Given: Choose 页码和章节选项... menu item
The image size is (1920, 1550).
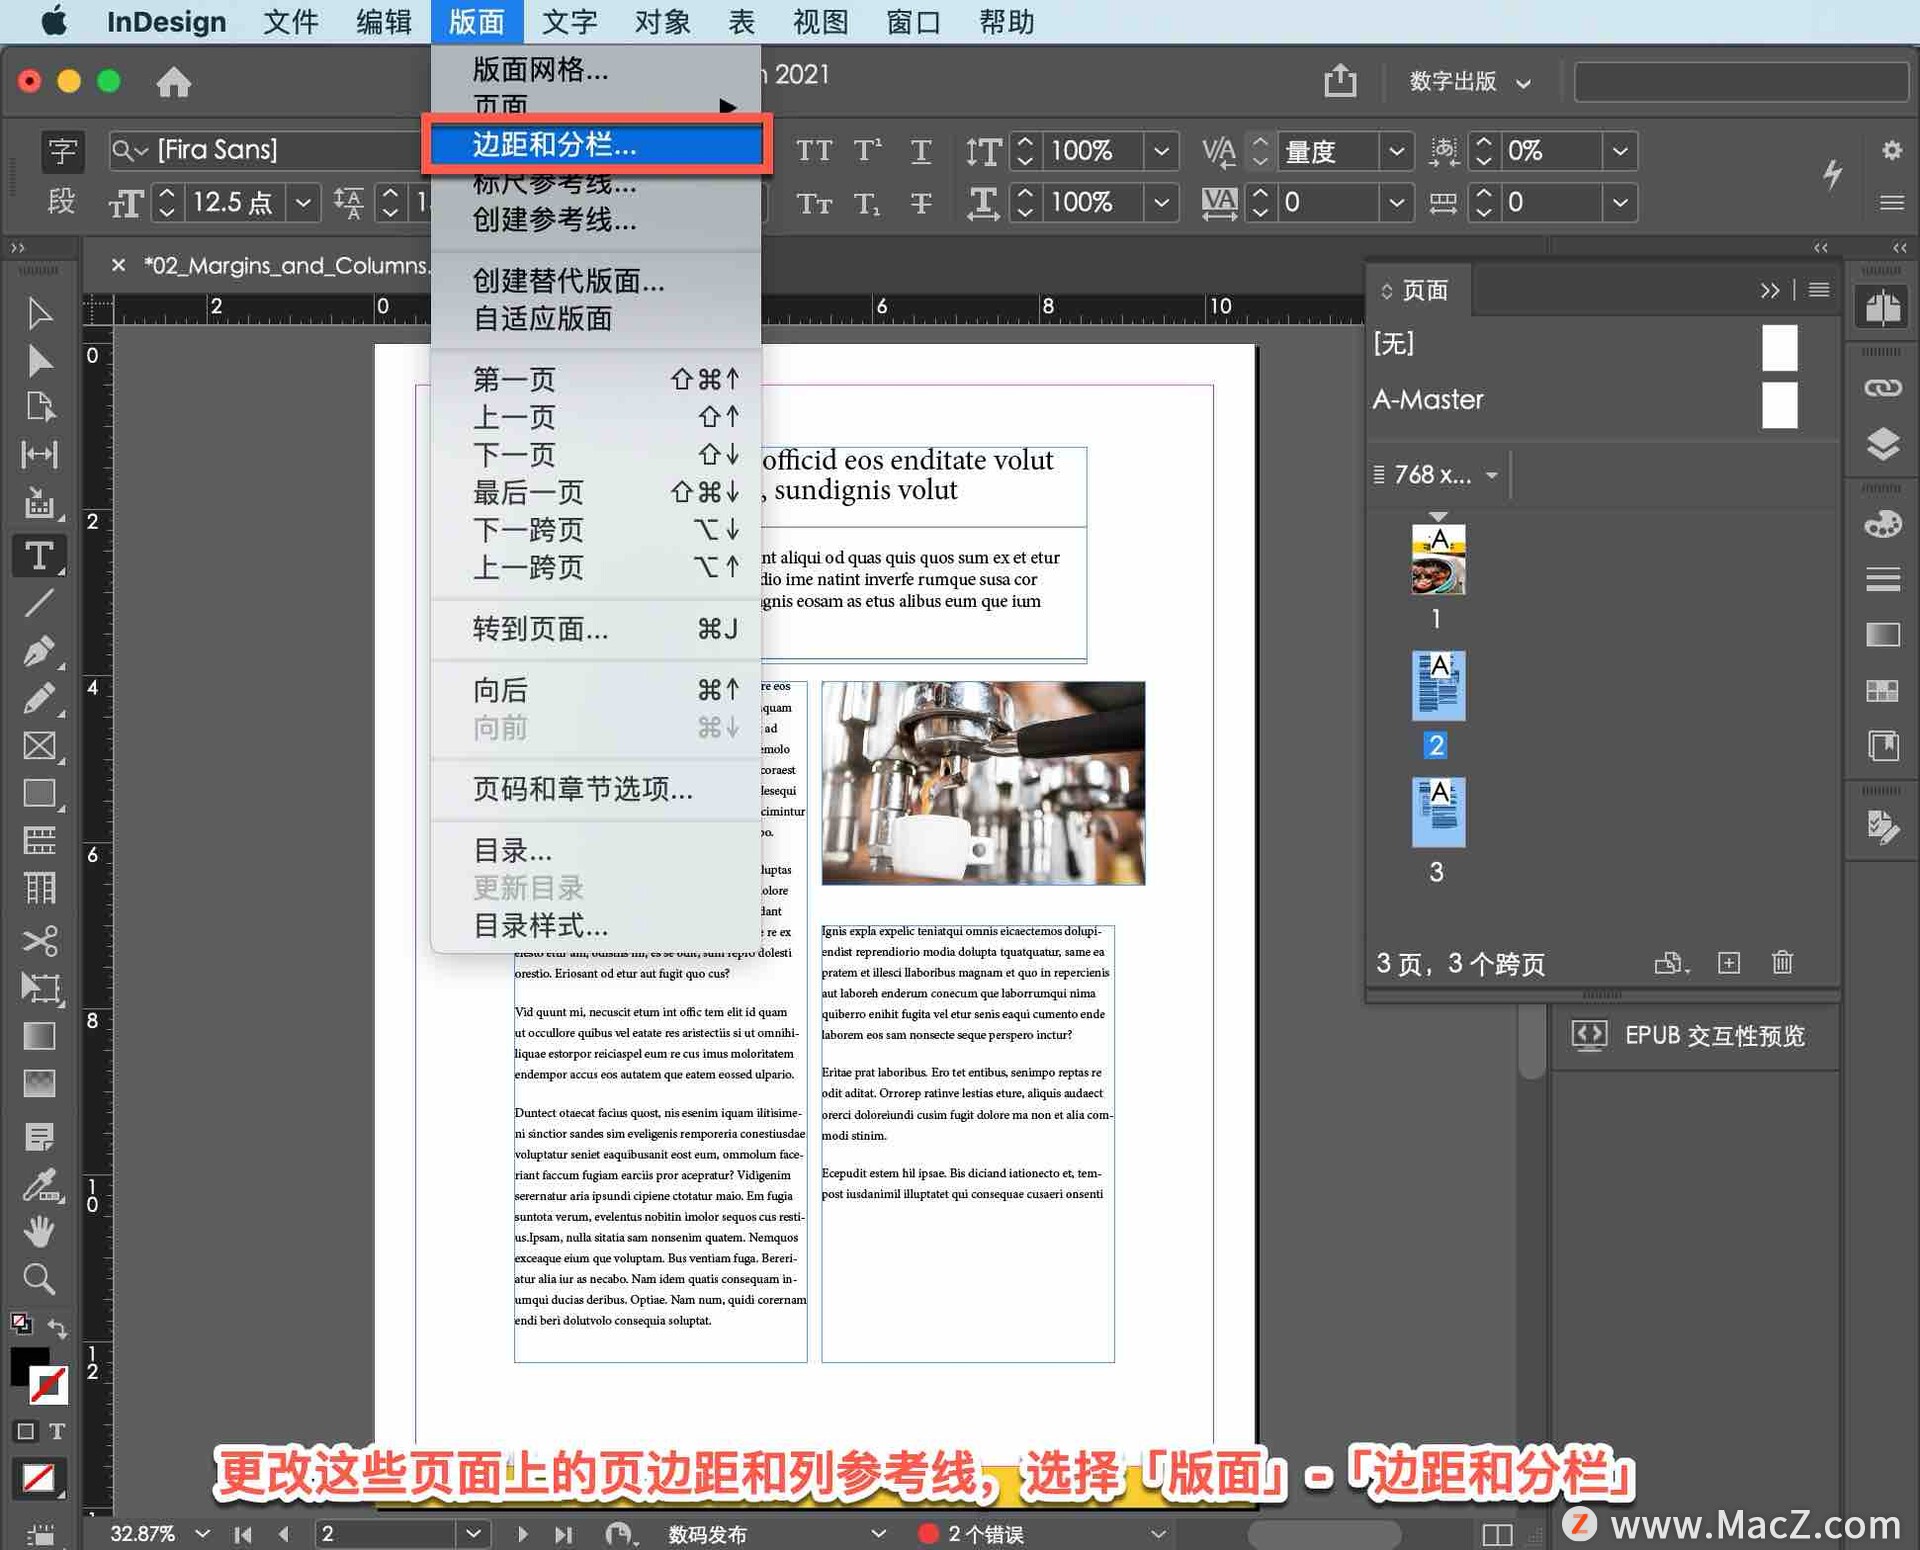Looking at the screenshot, I should tap(596, 789).
